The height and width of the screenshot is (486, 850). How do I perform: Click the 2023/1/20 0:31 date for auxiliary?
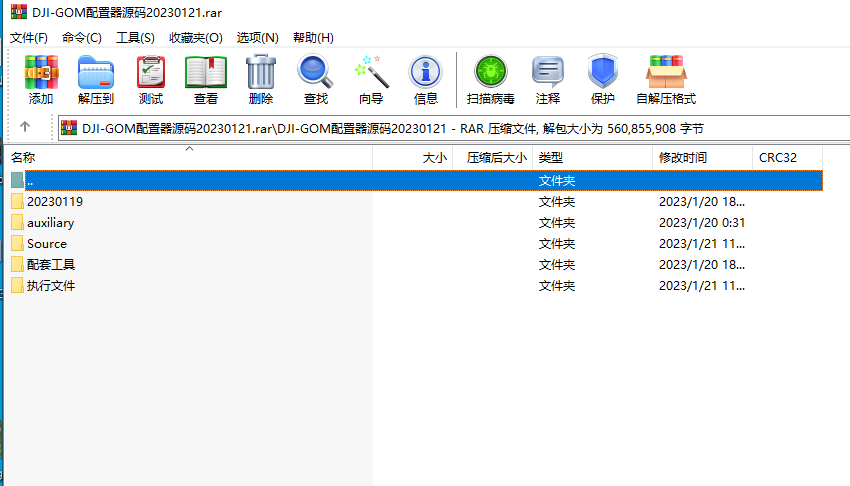click(x=702, y=223)
